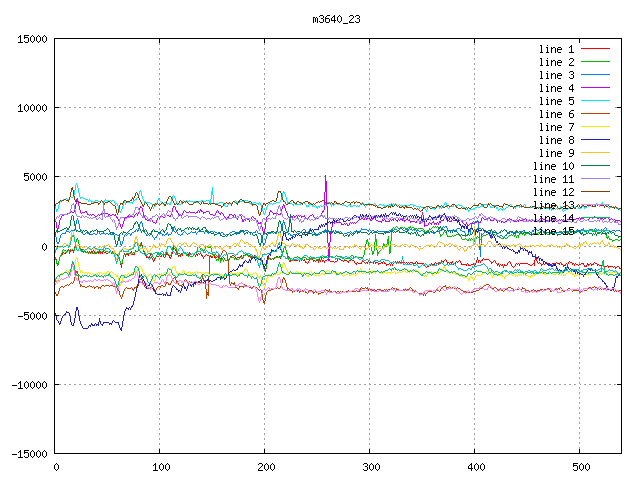The width and height of the screenshot is (640, 480).
Task: Click the red line 1 legend sample
Action: coord(595,49)
